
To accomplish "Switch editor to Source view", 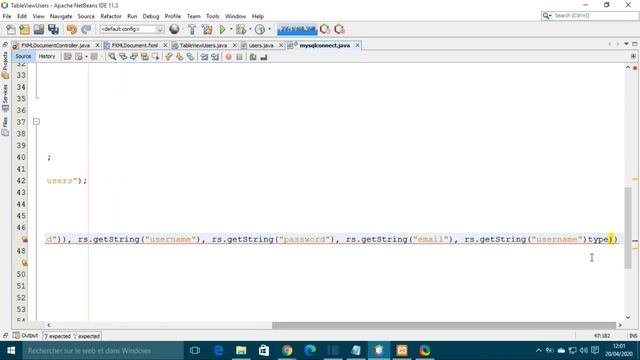I will coord(23,56).
